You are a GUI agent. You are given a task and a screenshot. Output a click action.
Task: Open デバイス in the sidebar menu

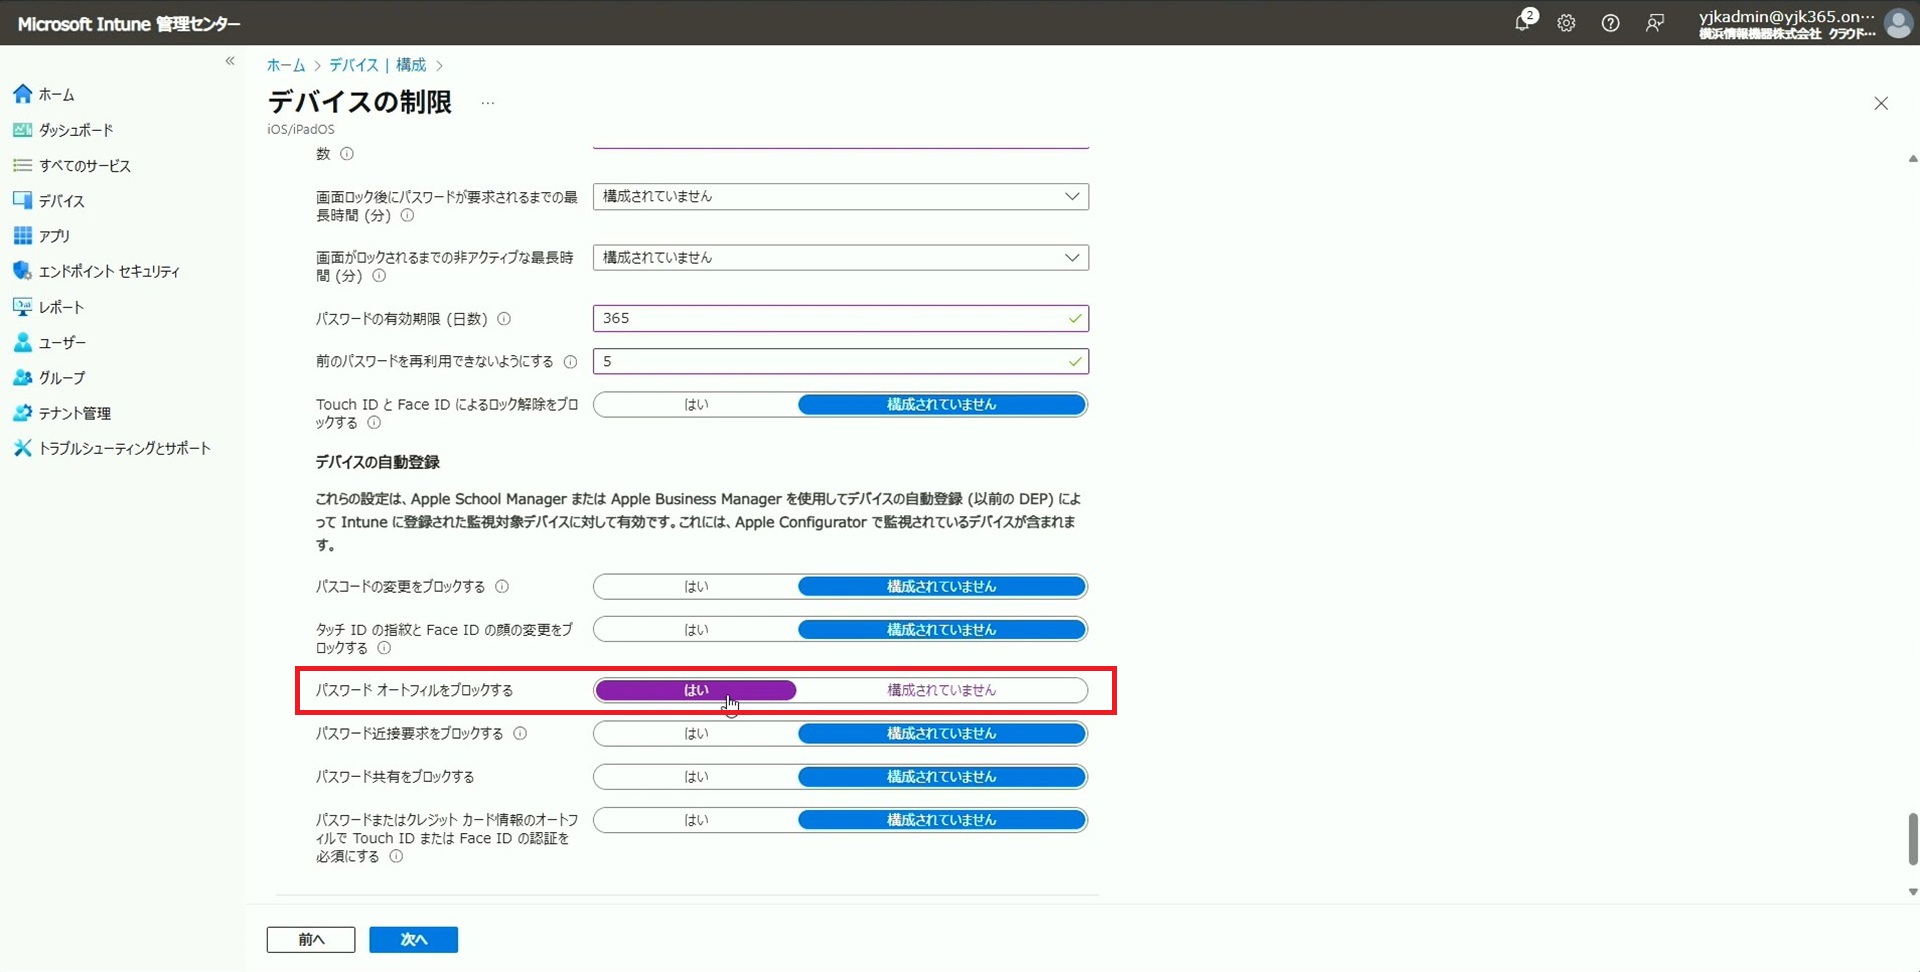[61, 201]
